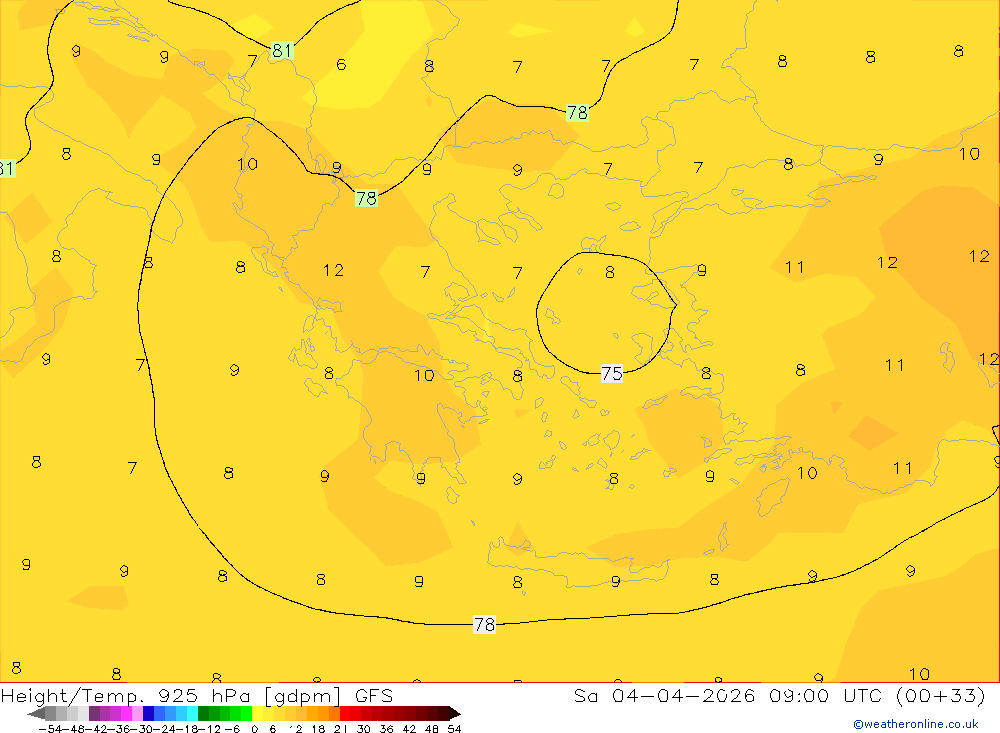Click the '-54' label under the color scale
The width and height of the screenshot is (1000, 733).
(51, 729)
